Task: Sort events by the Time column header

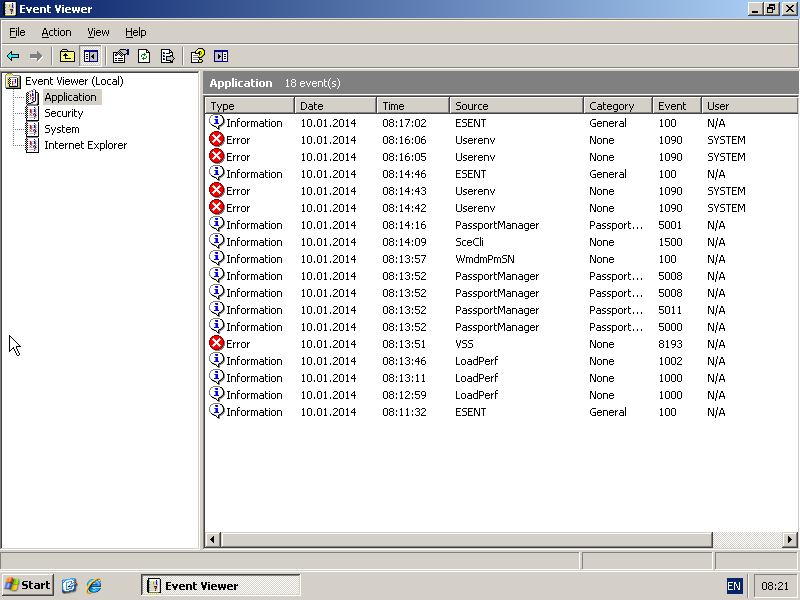Action: click(x=412, y=106)
